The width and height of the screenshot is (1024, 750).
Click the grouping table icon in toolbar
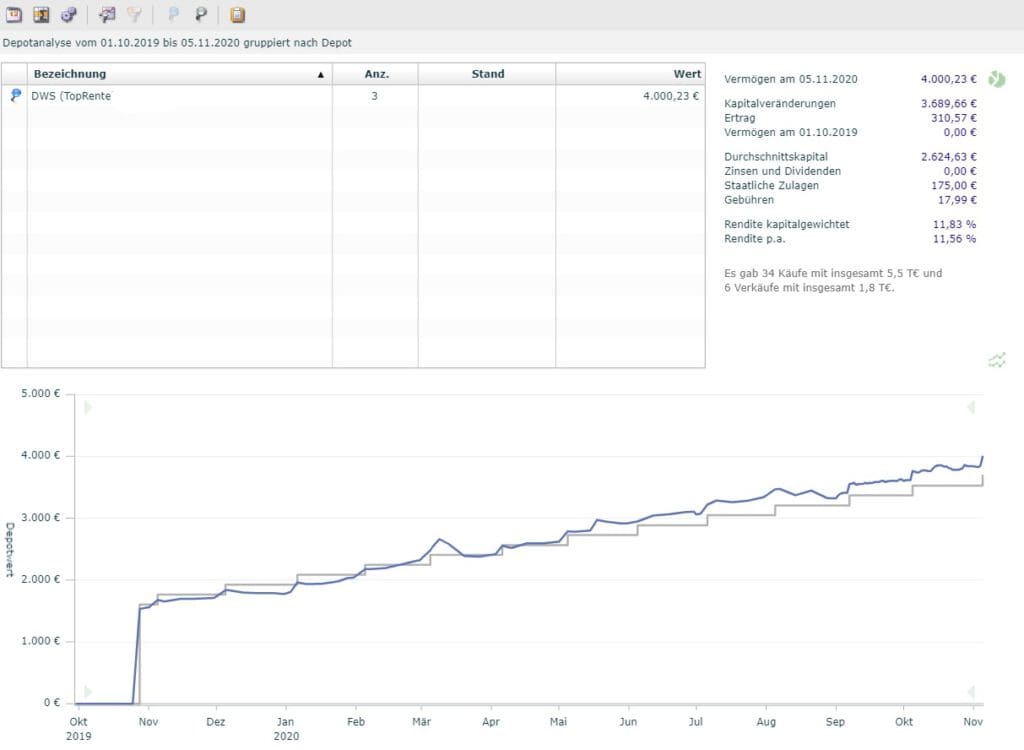41,14
